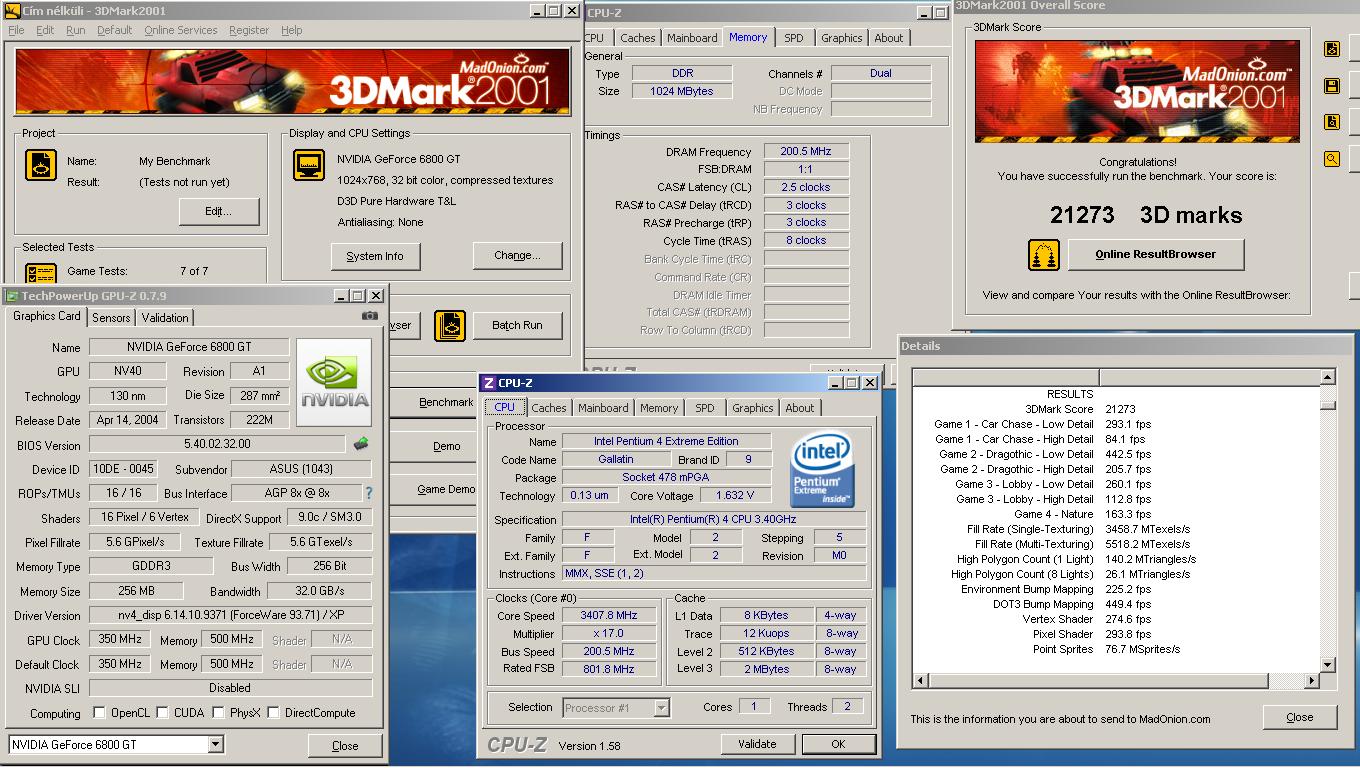Toggle the CUDA checkbox

162,713
